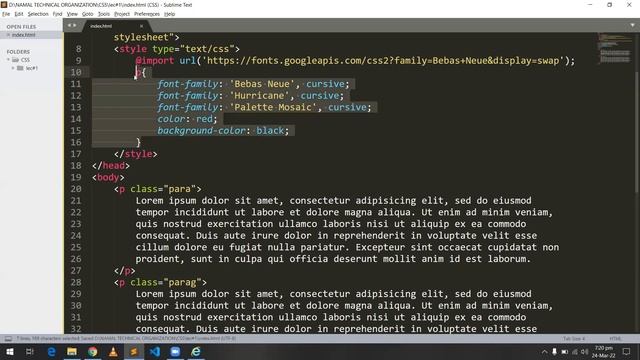
Task: Open the tab list dropdown arrow
Action: tap(632, 25)
